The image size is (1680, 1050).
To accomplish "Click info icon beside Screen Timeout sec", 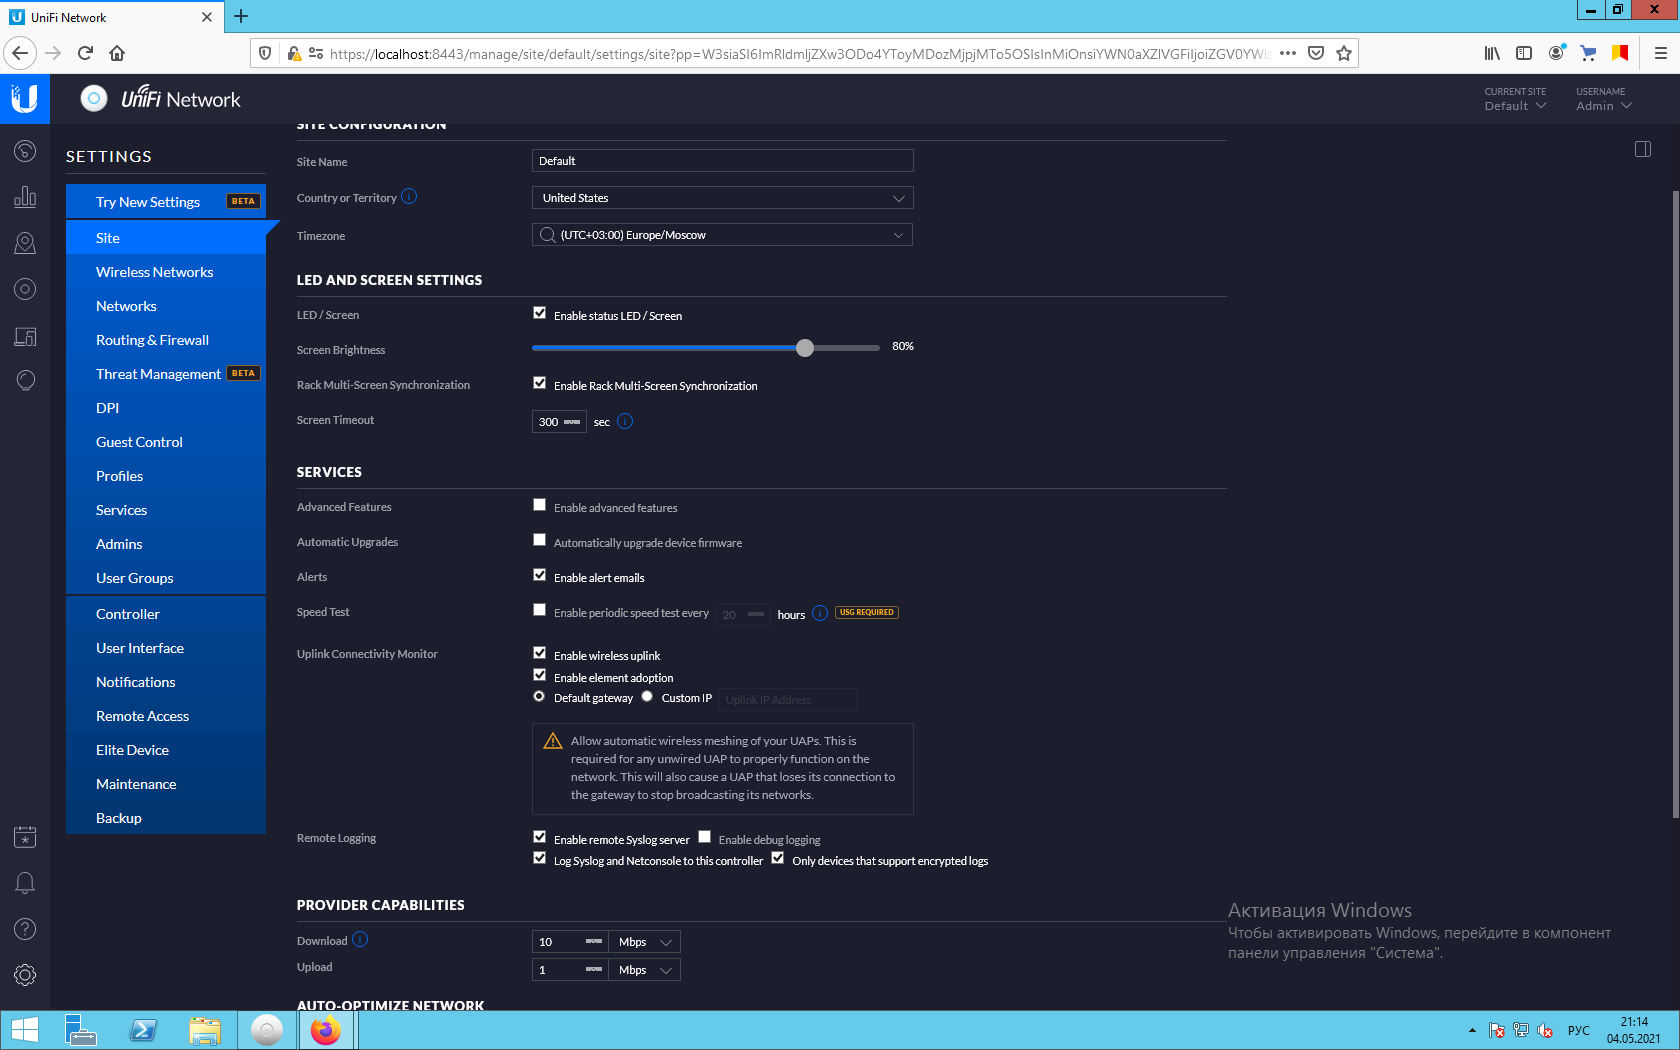I will (x=625, y=422).
